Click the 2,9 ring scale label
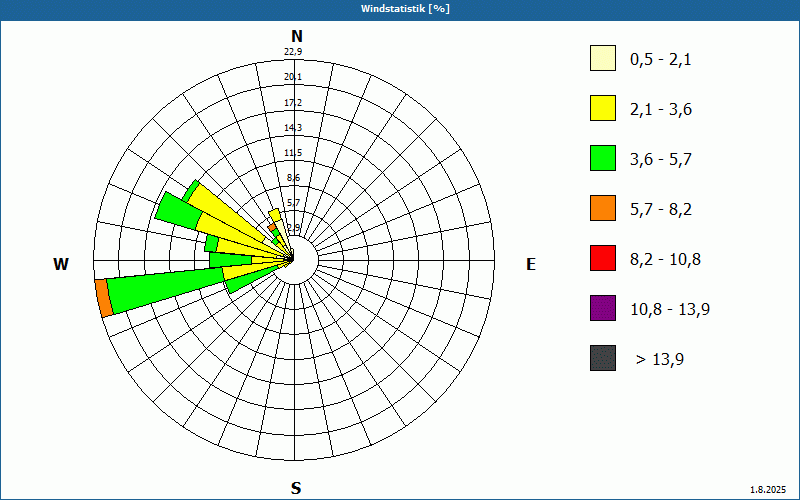Screen dimensions: 800x500 tap(294, 227)
